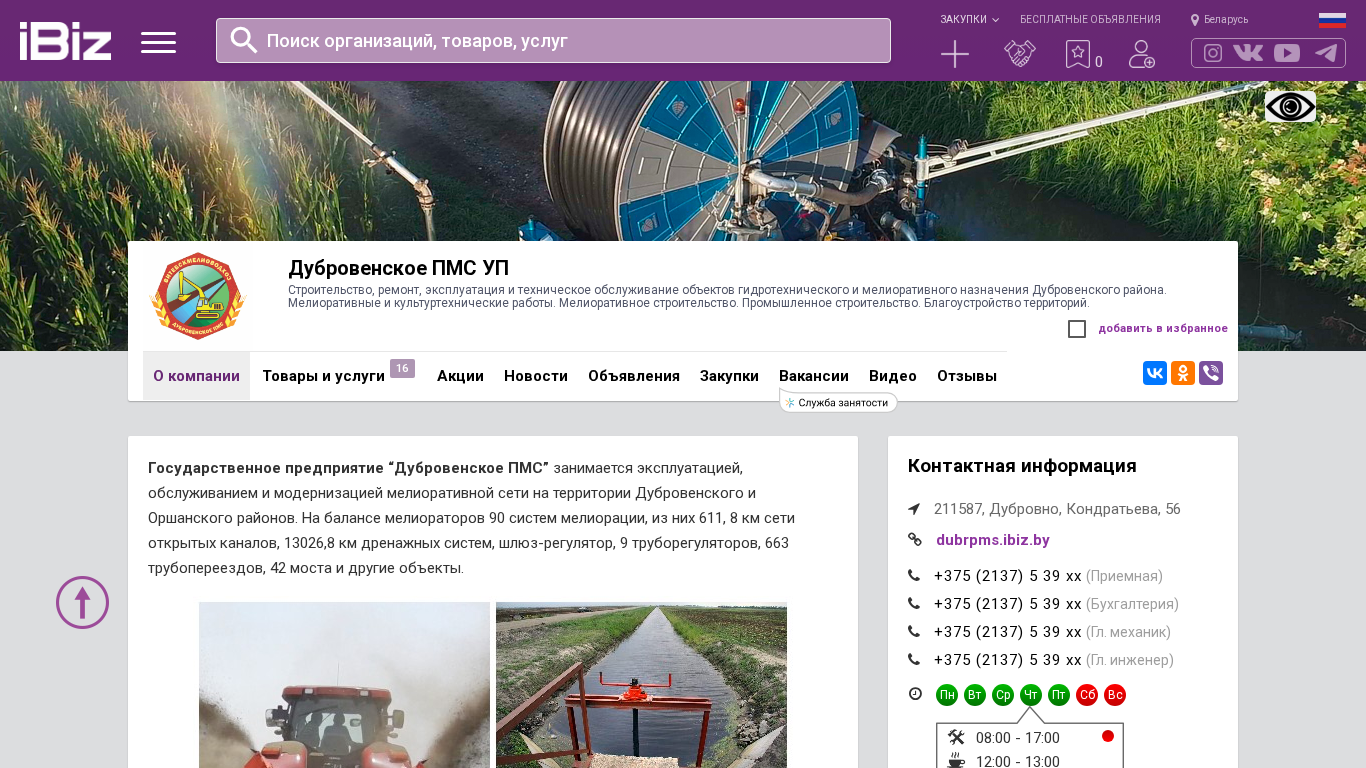The width and height of the screenshot is (1366, 768).
Task: Open the Видео tab
Action: pos(893,376)
